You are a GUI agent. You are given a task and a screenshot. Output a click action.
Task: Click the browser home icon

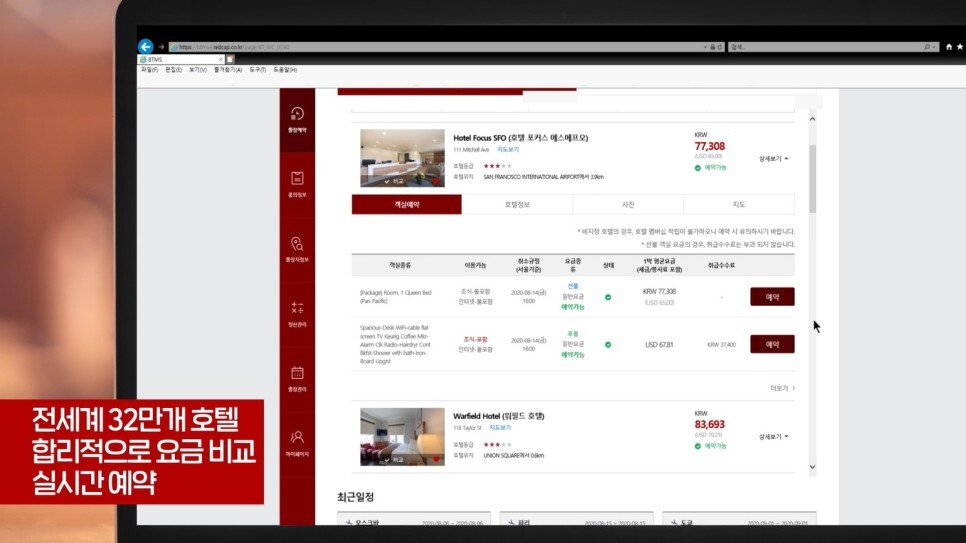949,47
